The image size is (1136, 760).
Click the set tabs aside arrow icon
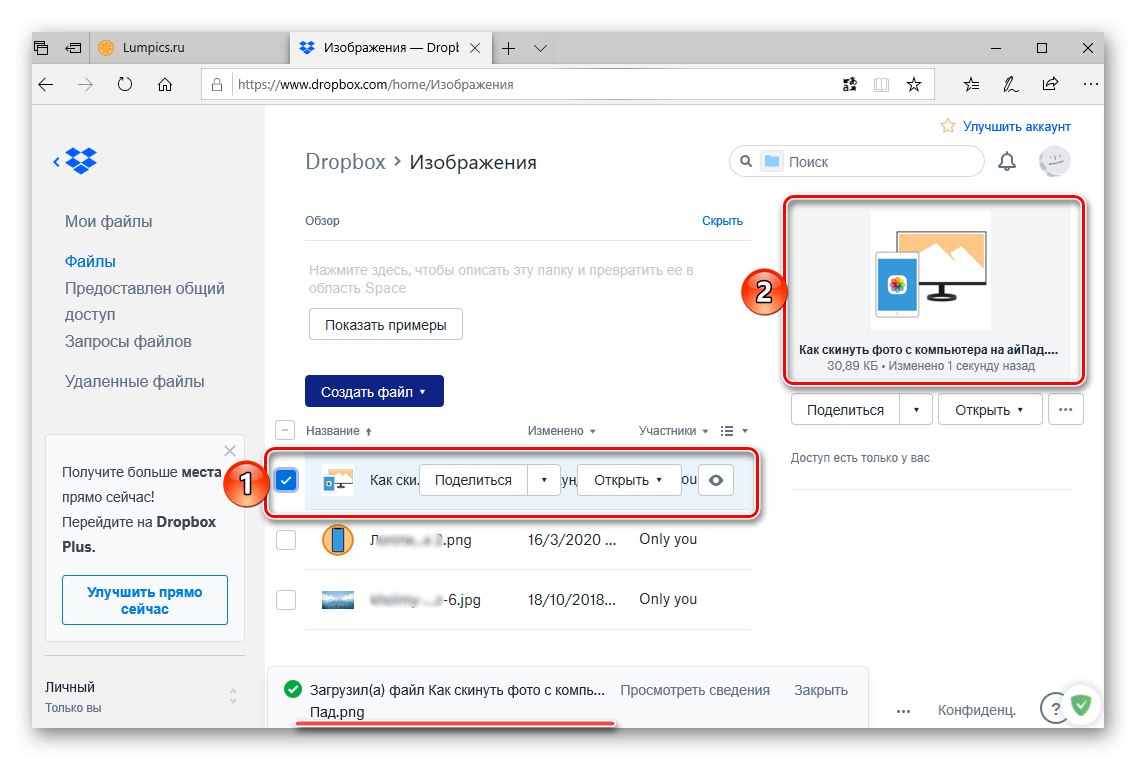coord(73,48)
